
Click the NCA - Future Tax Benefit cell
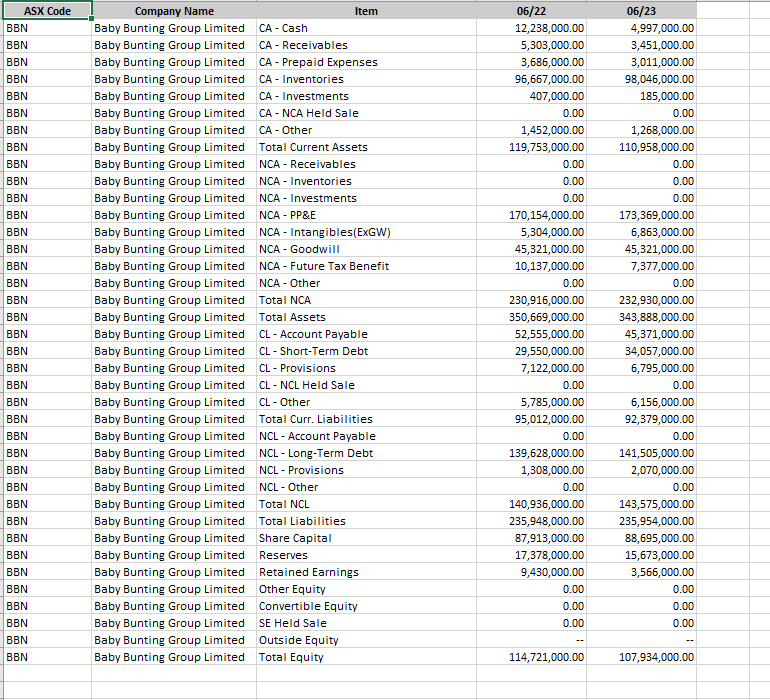click(366, 266)
